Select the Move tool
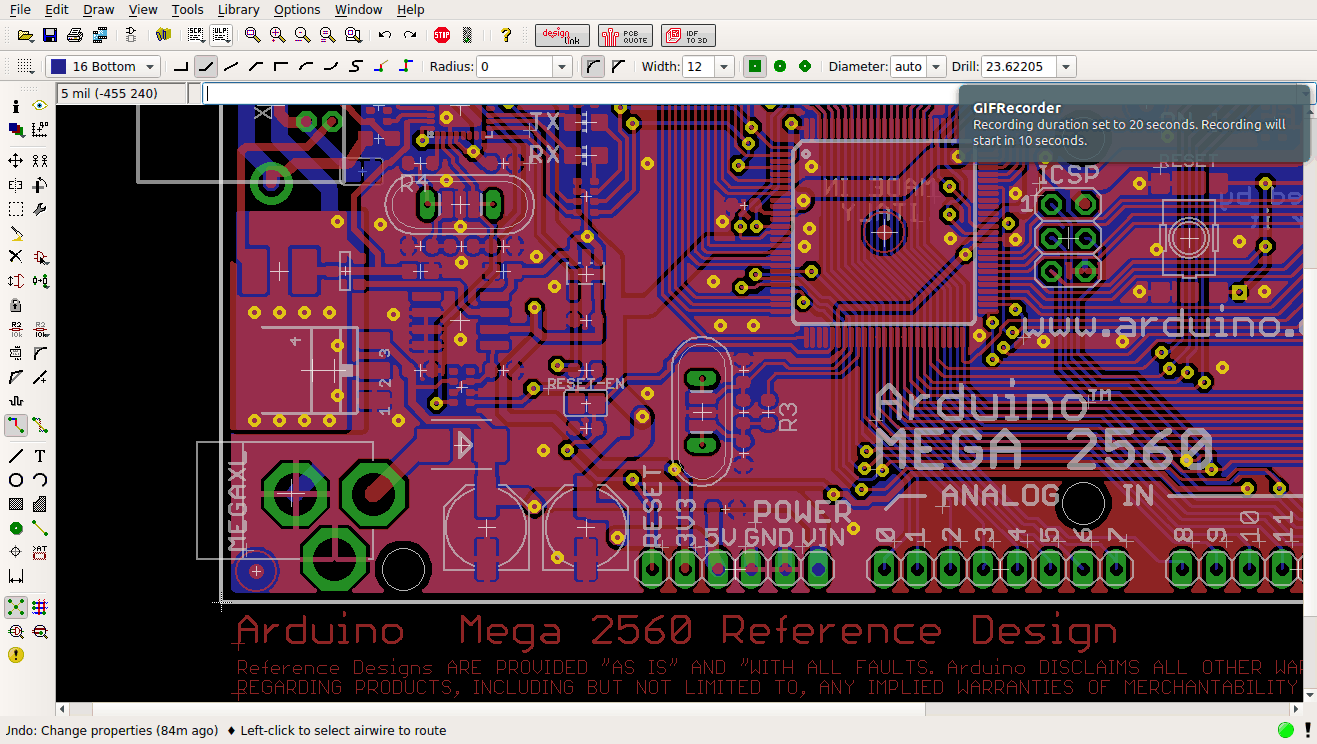 pos(16,160)
